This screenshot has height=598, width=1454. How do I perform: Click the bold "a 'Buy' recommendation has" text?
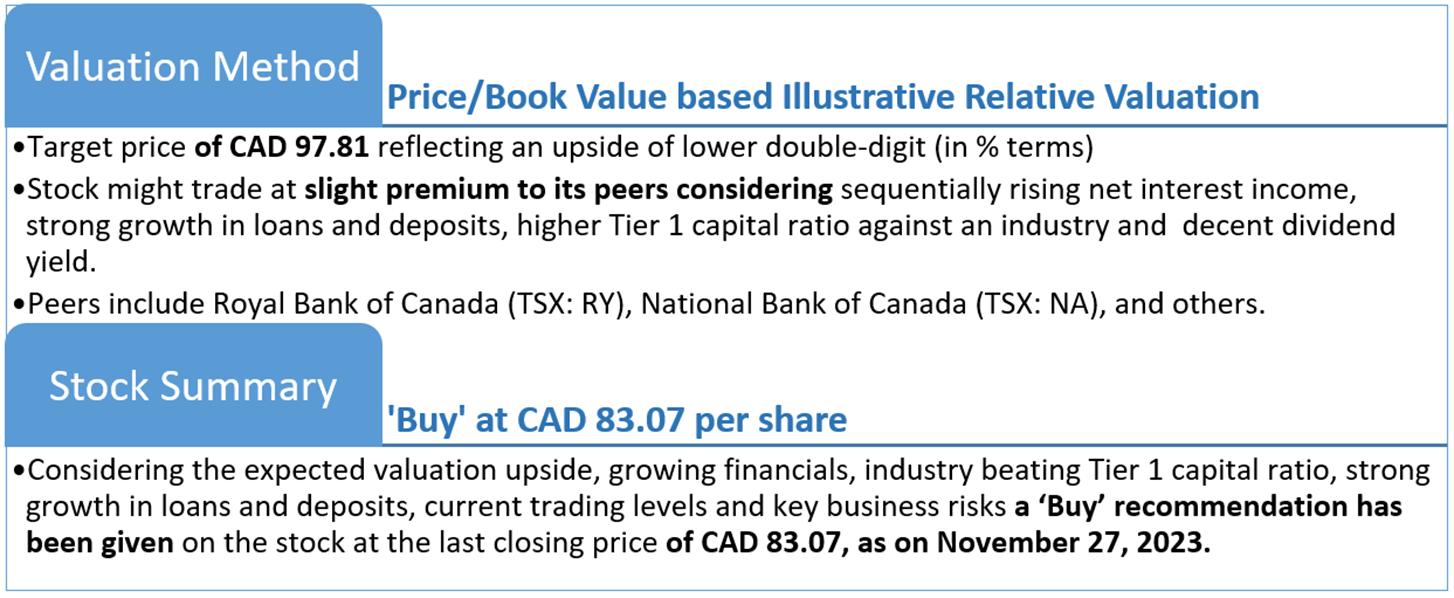click(x=1208, y=506)
